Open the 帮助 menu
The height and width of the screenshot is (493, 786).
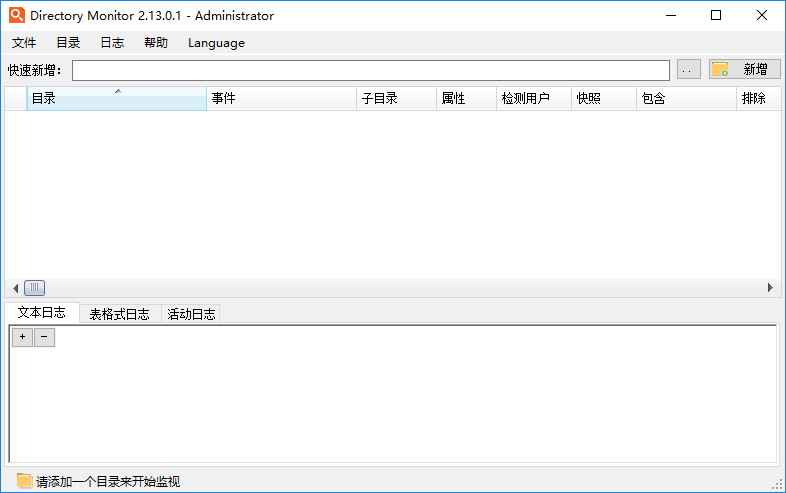(156, 43)
